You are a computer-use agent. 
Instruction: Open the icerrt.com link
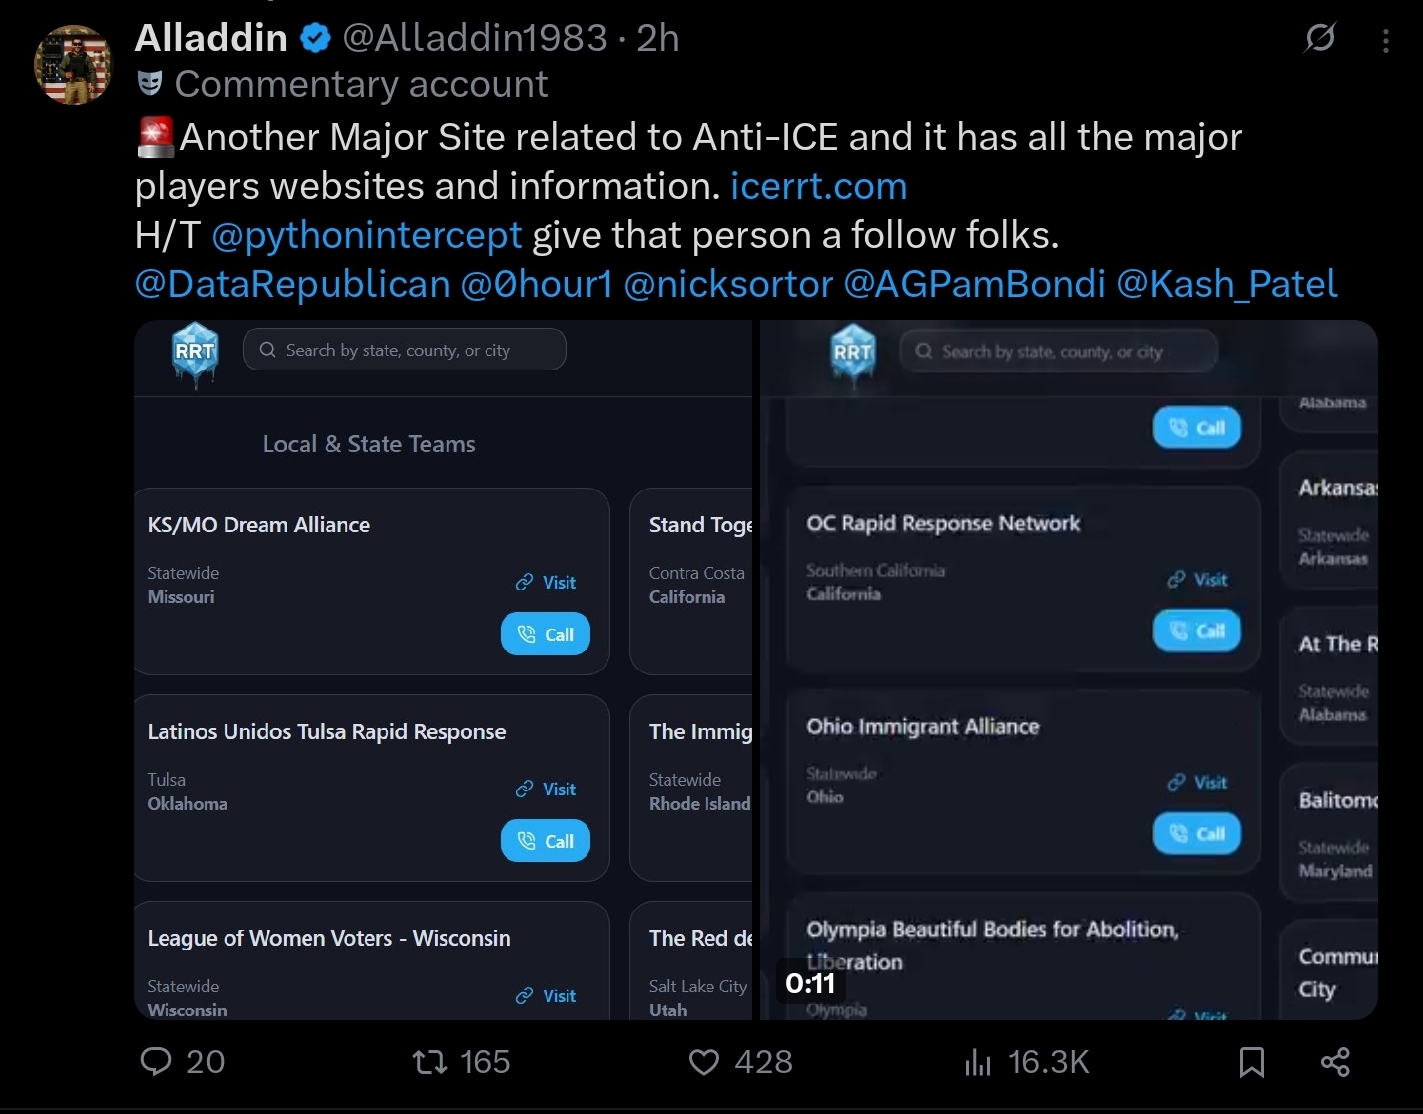click(818, 186)
